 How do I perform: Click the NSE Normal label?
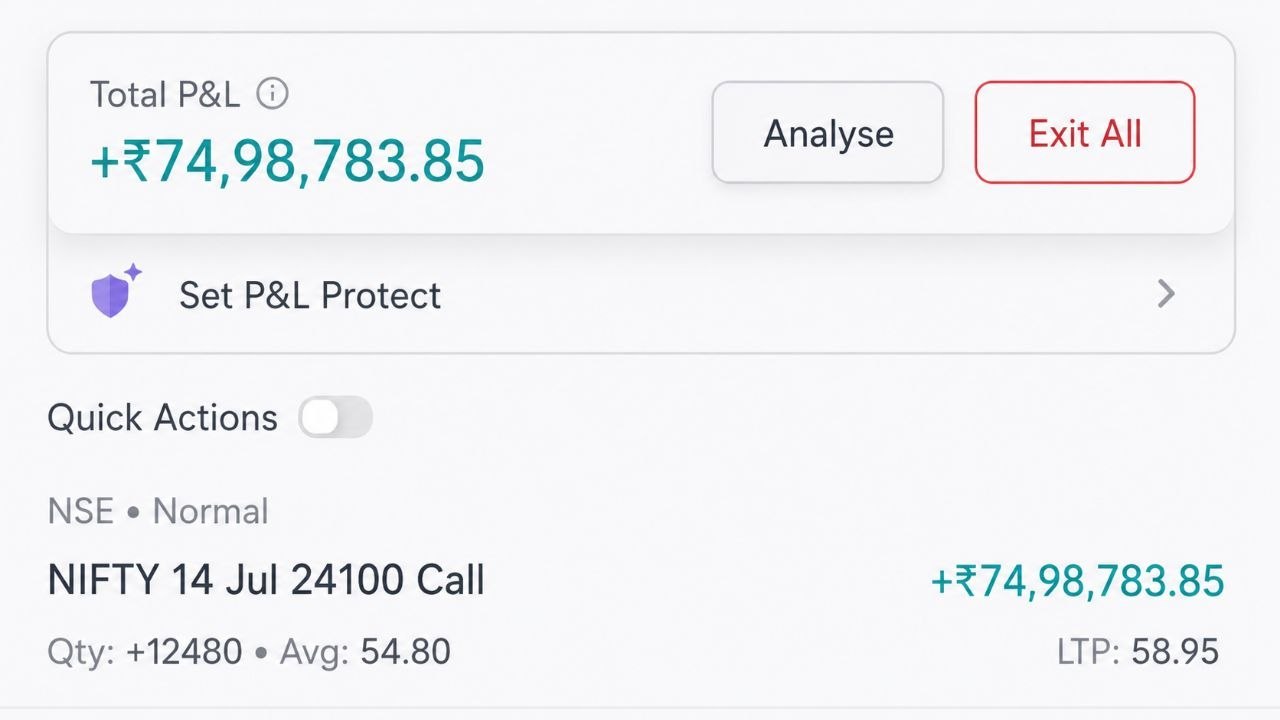pyautogui.click(x=158, y=512)
